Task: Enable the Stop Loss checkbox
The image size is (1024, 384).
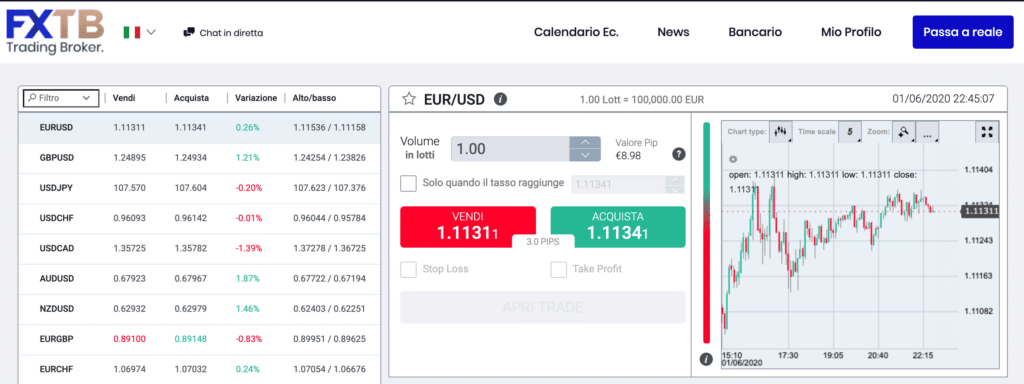Action: click(408, 269)
